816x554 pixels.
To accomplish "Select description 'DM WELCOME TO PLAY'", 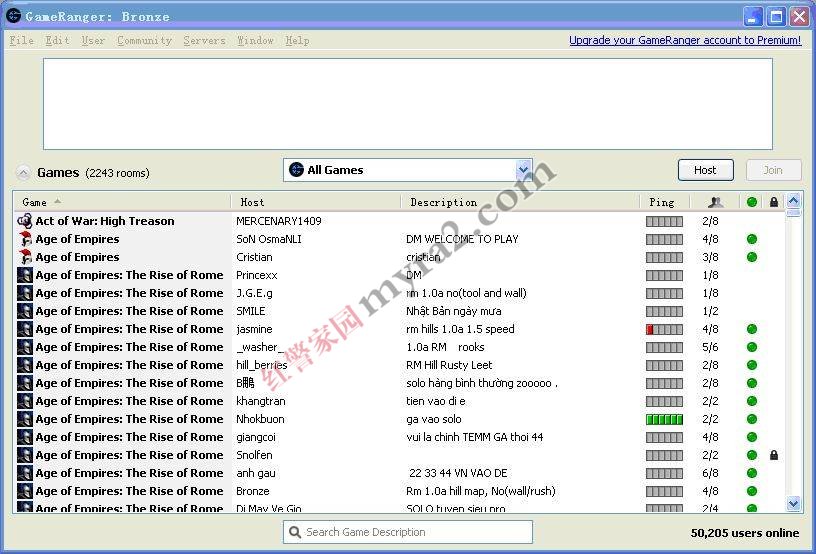I will (x=462, y=239).
